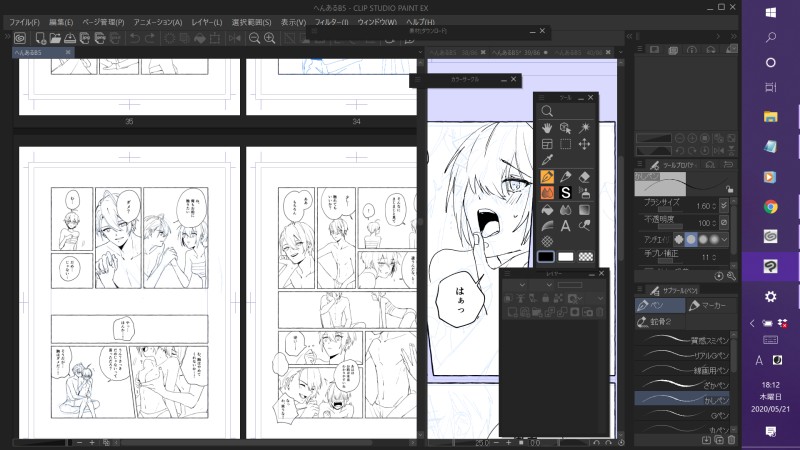800x450 pixels.
Task: Open the レイヤー(L) menu
Action: (207, 22)
